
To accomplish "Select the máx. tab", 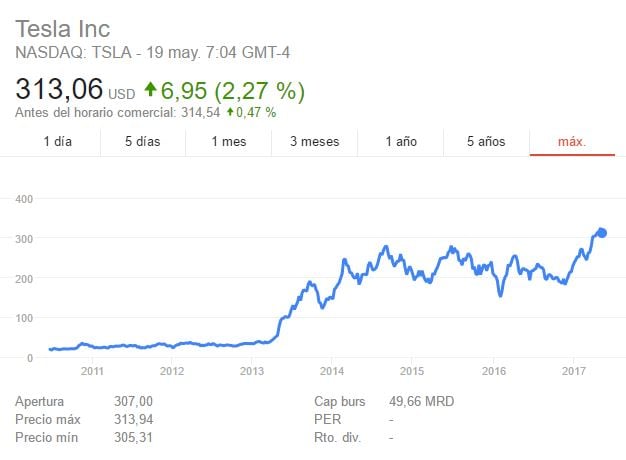I will (572, 142).
